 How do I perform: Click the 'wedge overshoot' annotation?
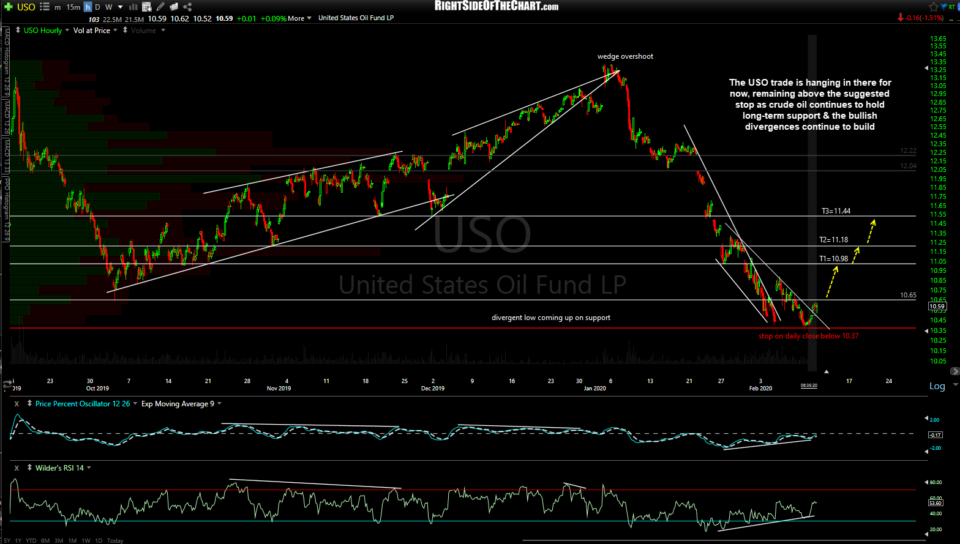point(625,56)
